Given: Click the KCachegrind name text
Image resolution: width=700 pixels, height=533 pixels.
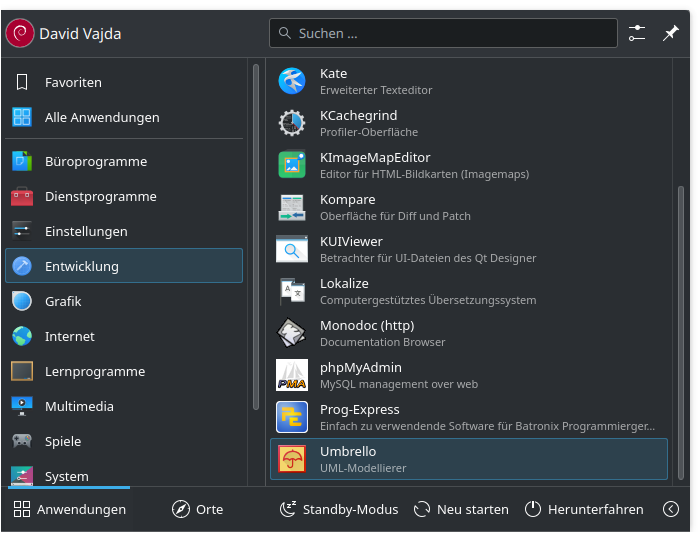Looking at the screenshot, I should (x=358, y=116).
